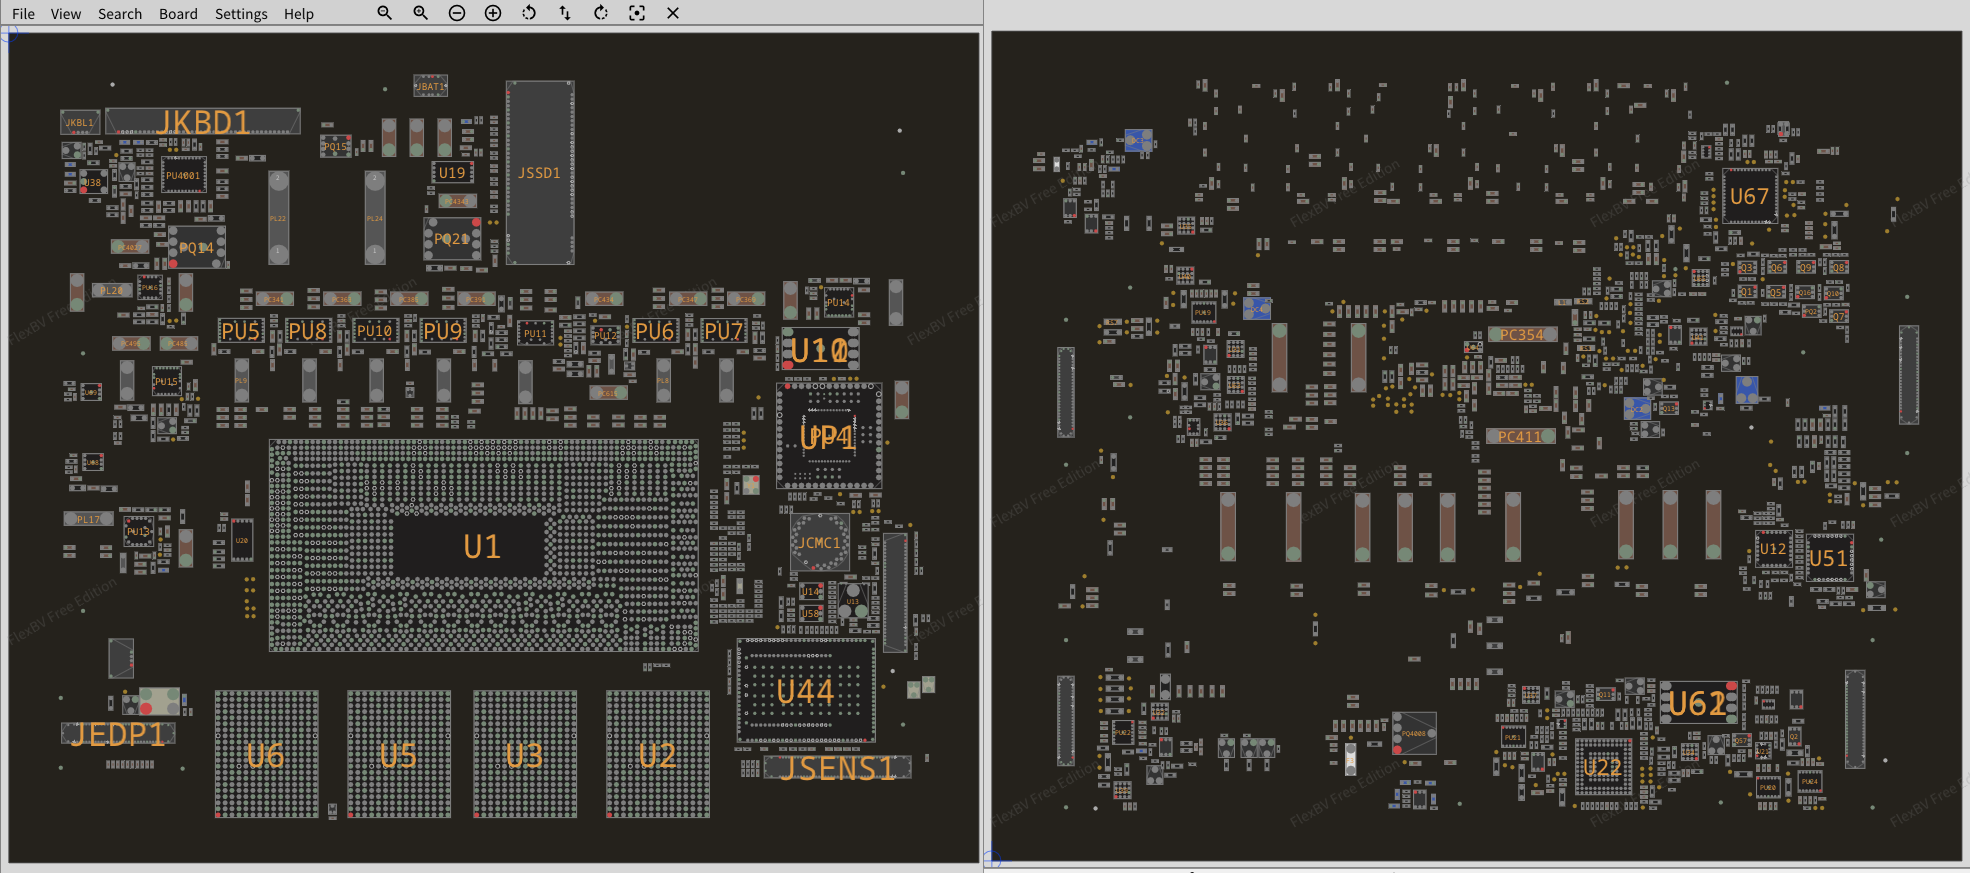This screenshot has width=1970, height=873.
Task: Open the Board menu
Action: (178, 14)
